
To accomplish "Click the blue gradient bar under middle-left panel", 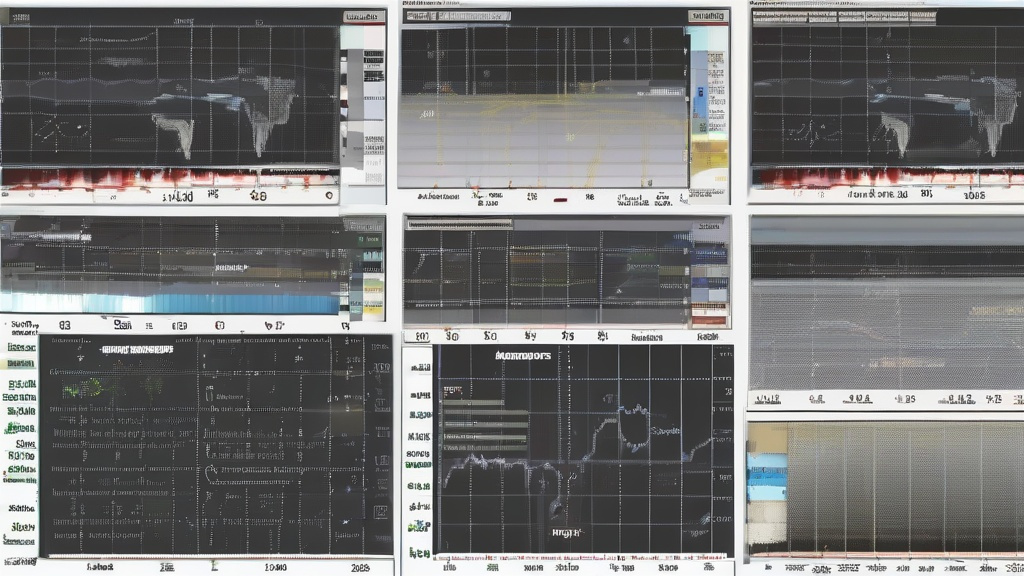I will click(x=240, y=303).
